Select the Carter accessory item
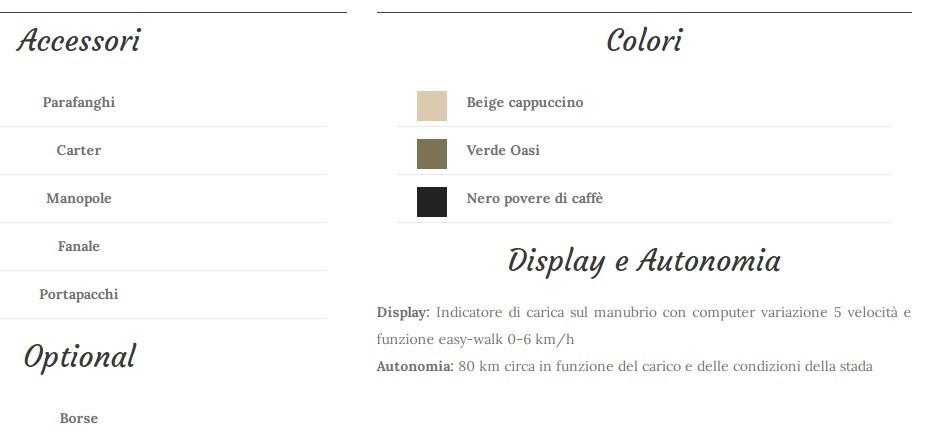 79,151
